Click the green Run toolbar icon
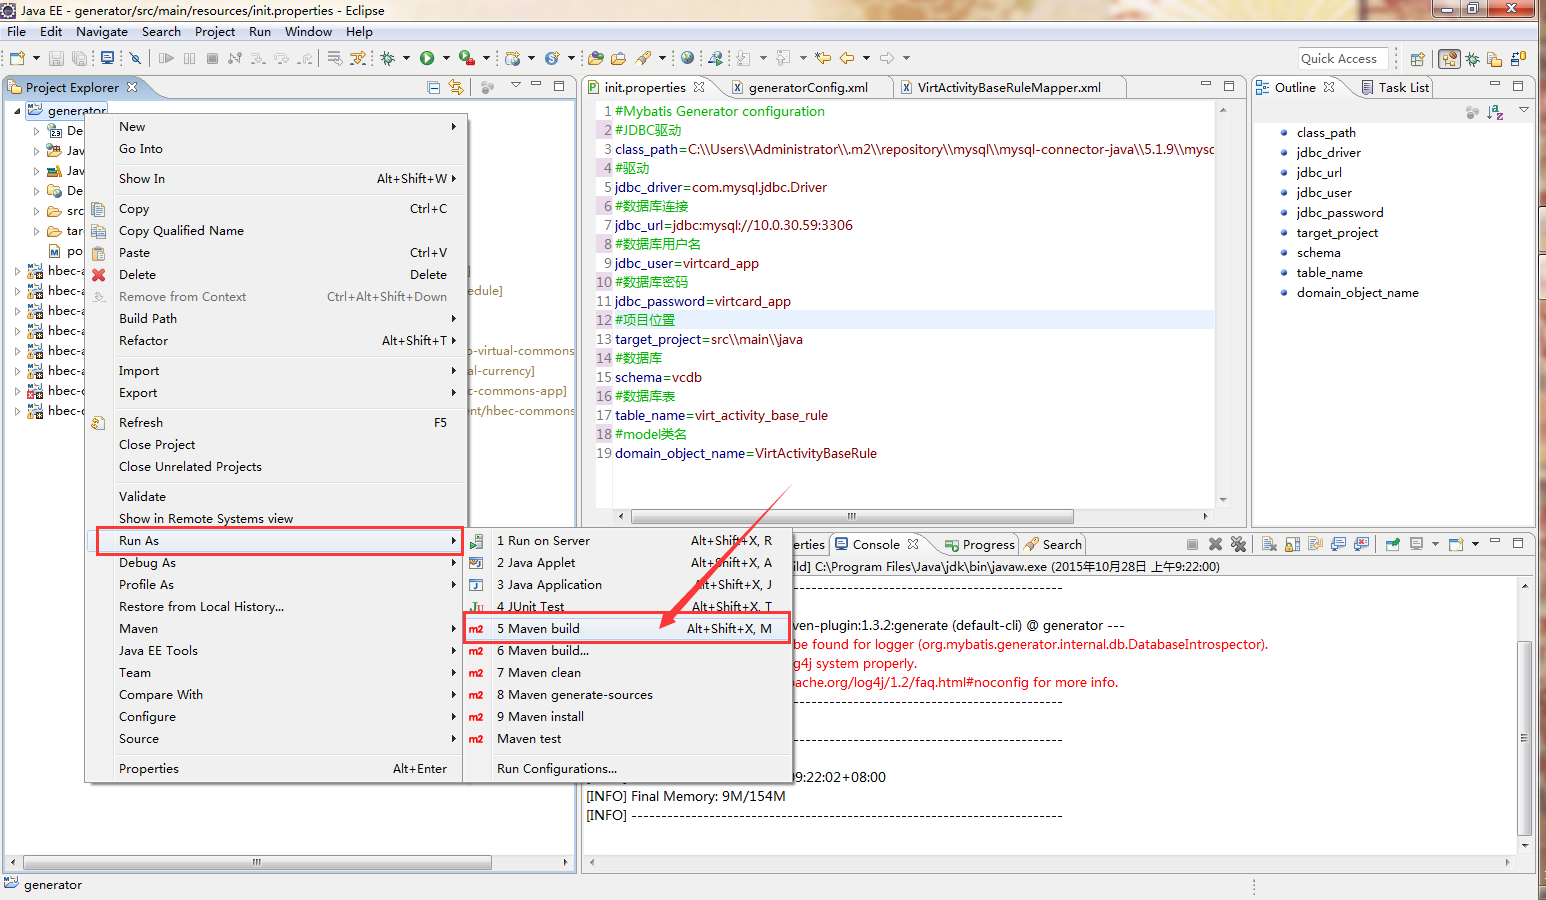The width and height of the screenshot is (1546, 900). tap(427, 58)
